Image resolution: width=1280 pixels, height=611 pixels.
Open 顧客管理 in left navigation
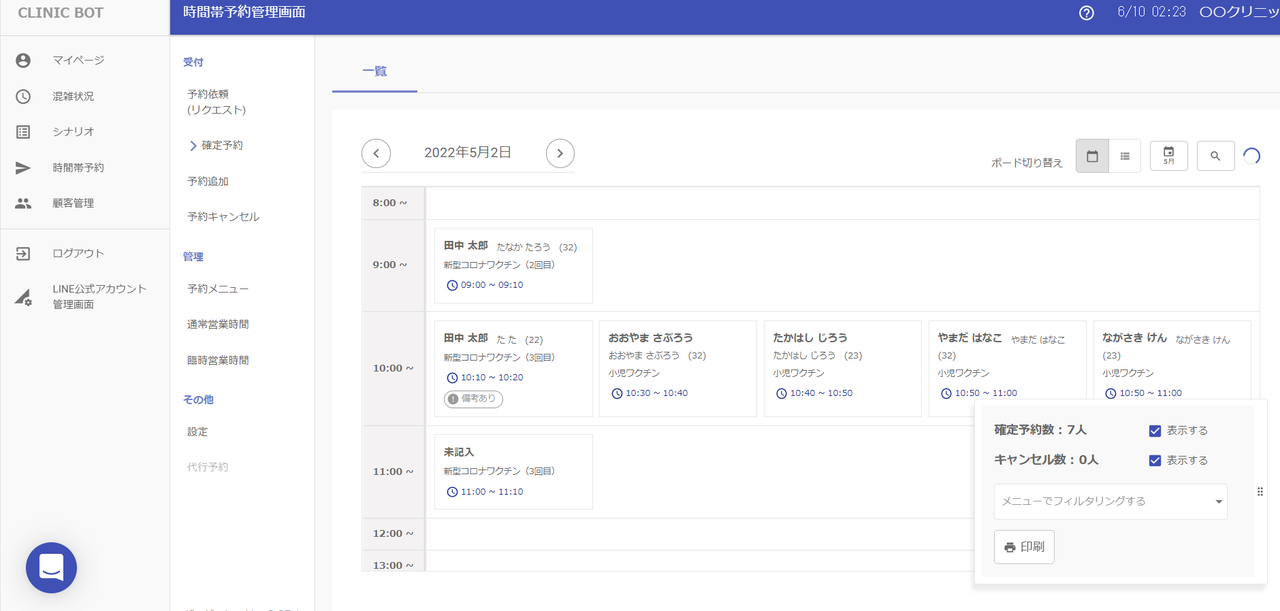[73, 203]
